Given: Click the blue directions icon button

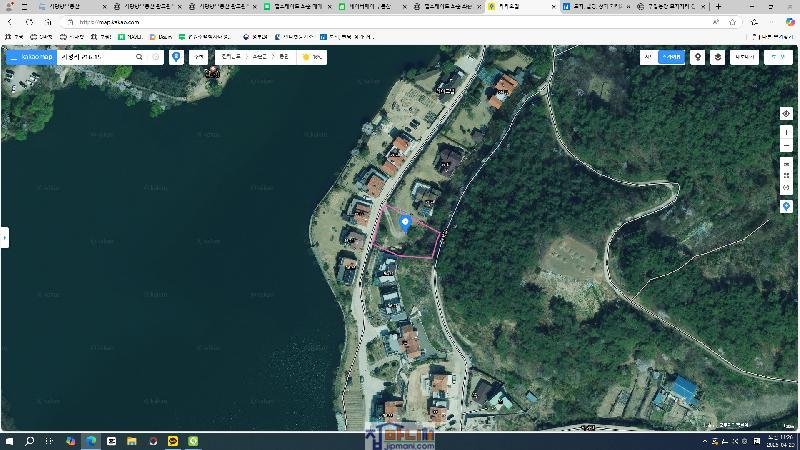Looking at the screenshot, I should [x=176, y=57].
